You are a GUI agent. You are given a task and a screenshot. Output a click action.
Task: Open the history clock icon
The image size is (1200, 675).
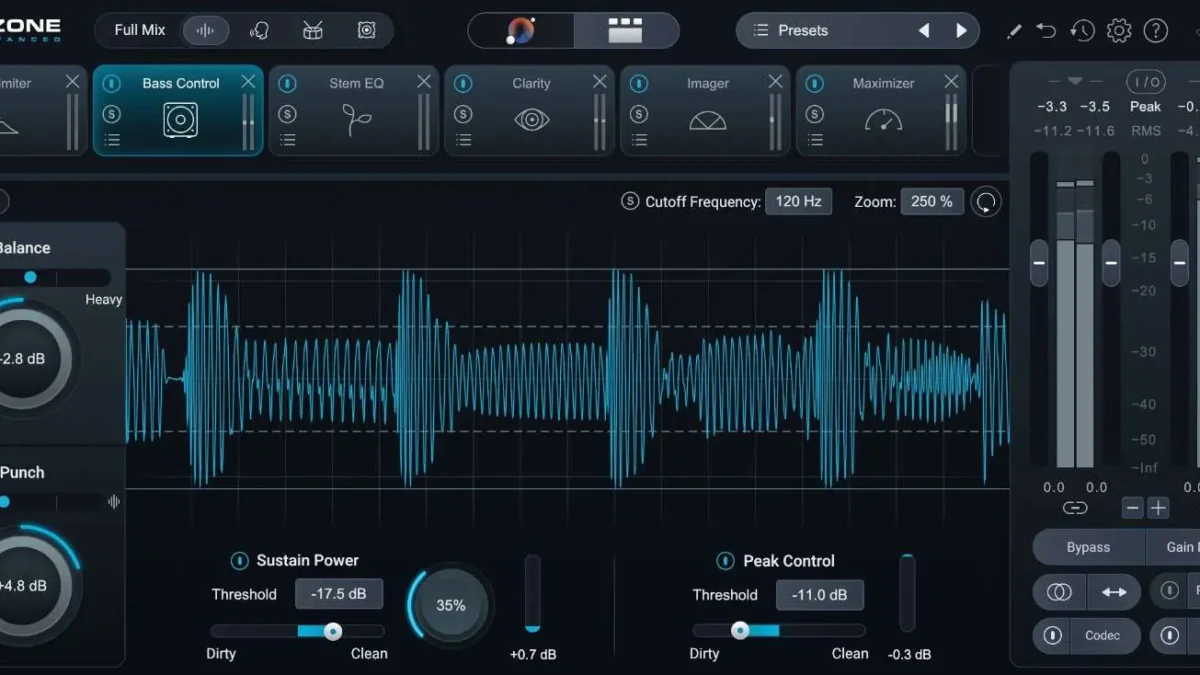pos(1082,31)
